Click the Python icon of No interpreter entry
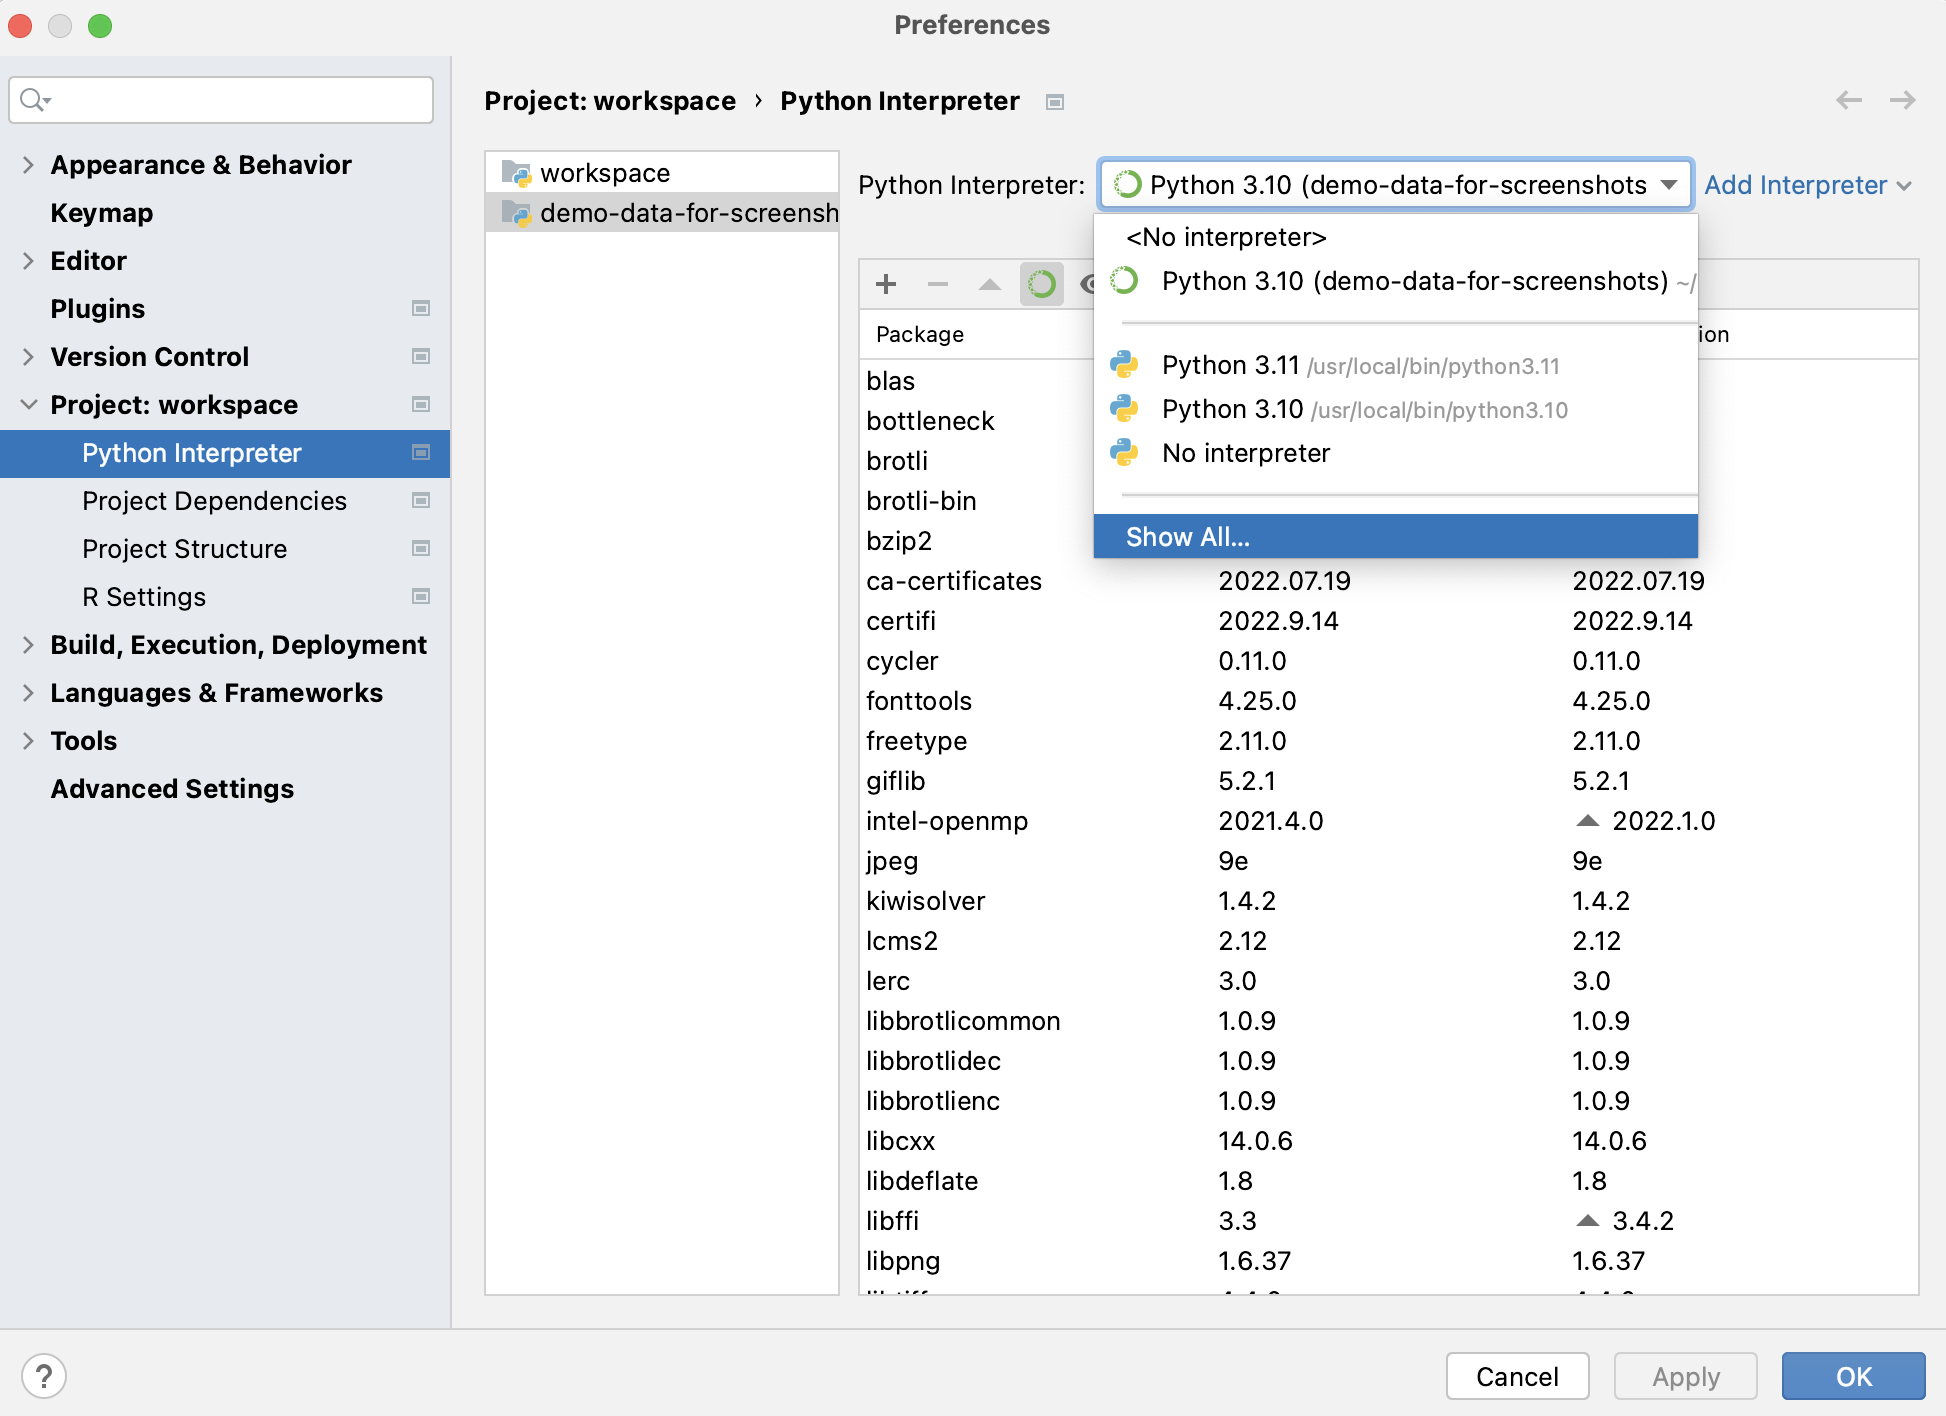The width and height of the screenshot is (1946, 1416). coord(1124,453)
